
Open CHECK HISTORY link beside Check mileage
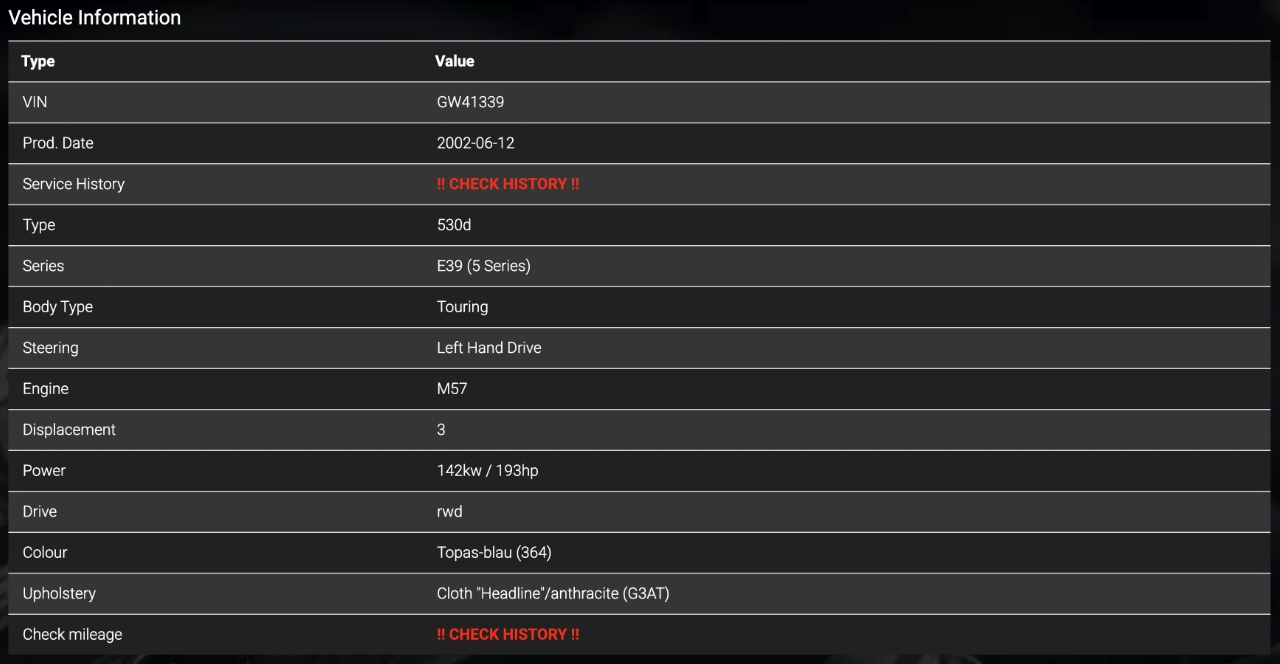pos(508,634)
